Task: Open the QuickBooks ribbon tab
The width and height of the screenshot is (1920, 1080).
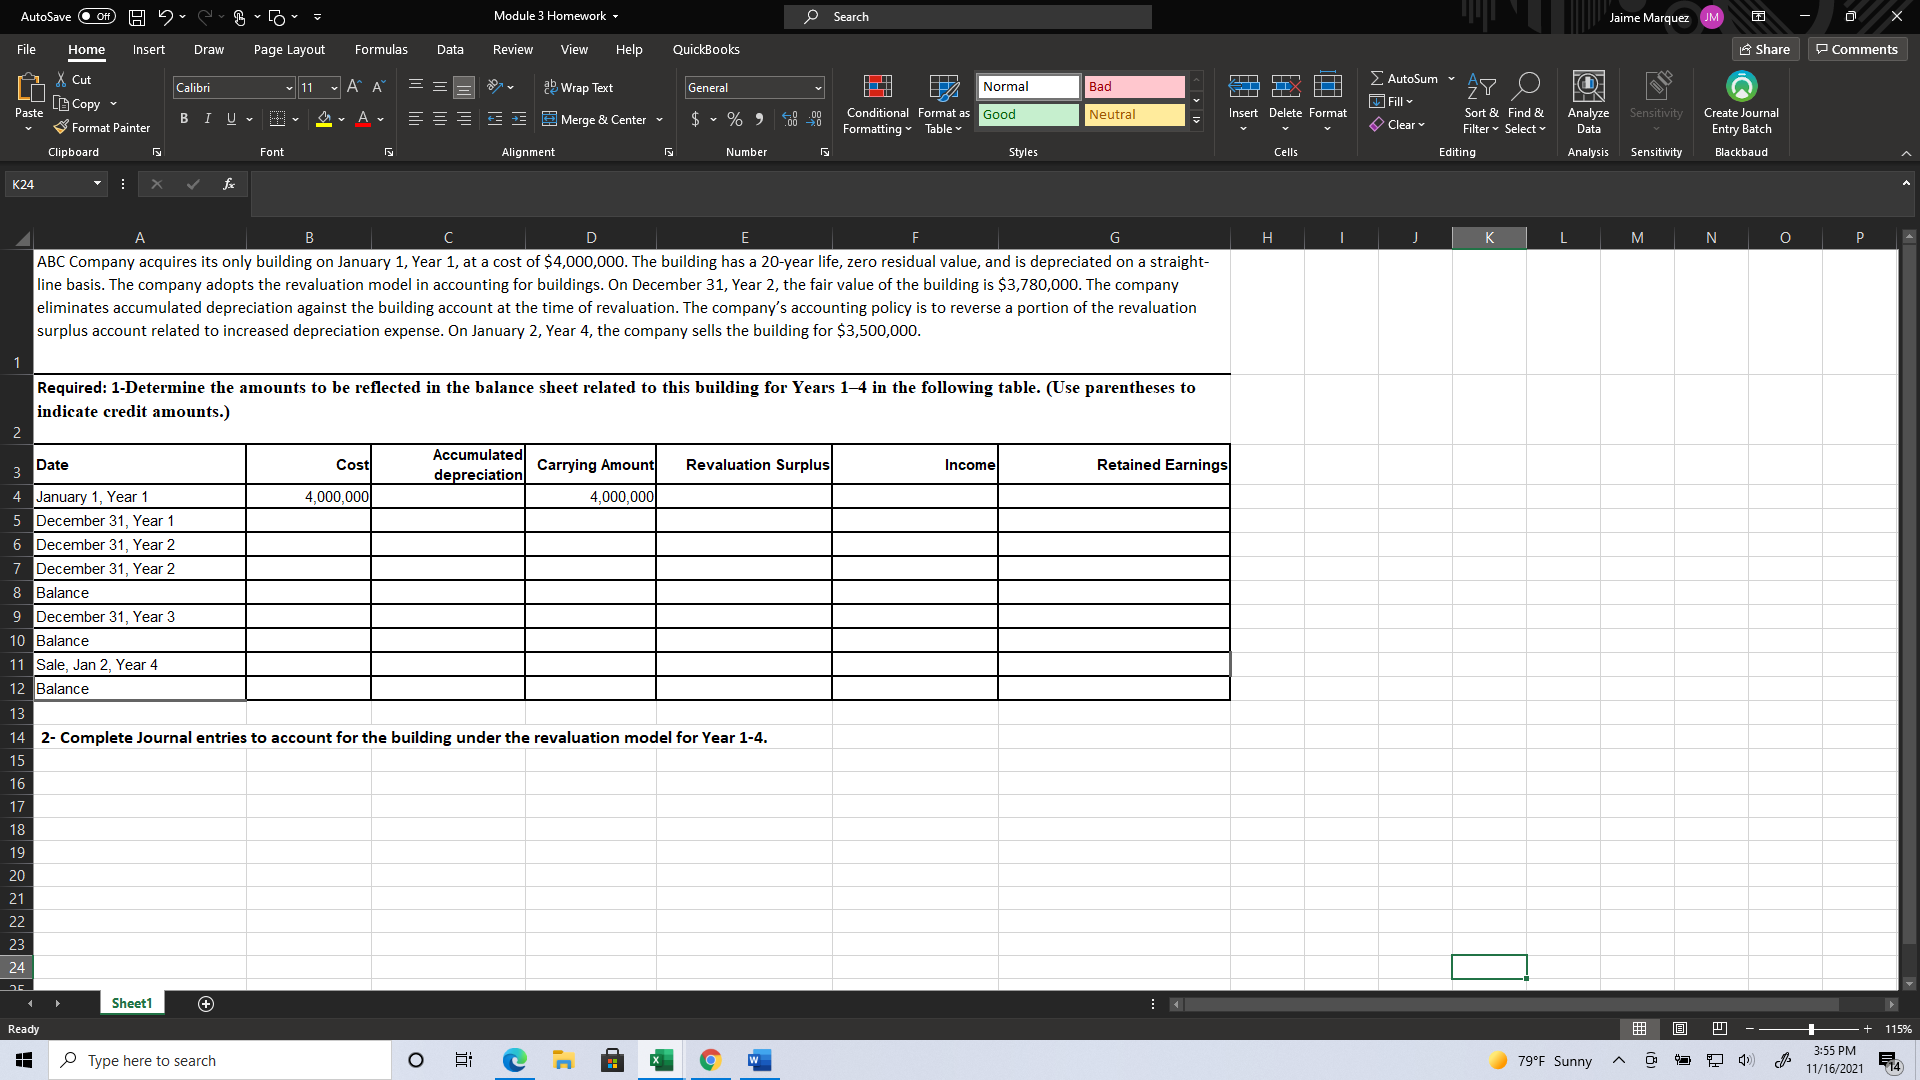Action: tap(707, 49)
